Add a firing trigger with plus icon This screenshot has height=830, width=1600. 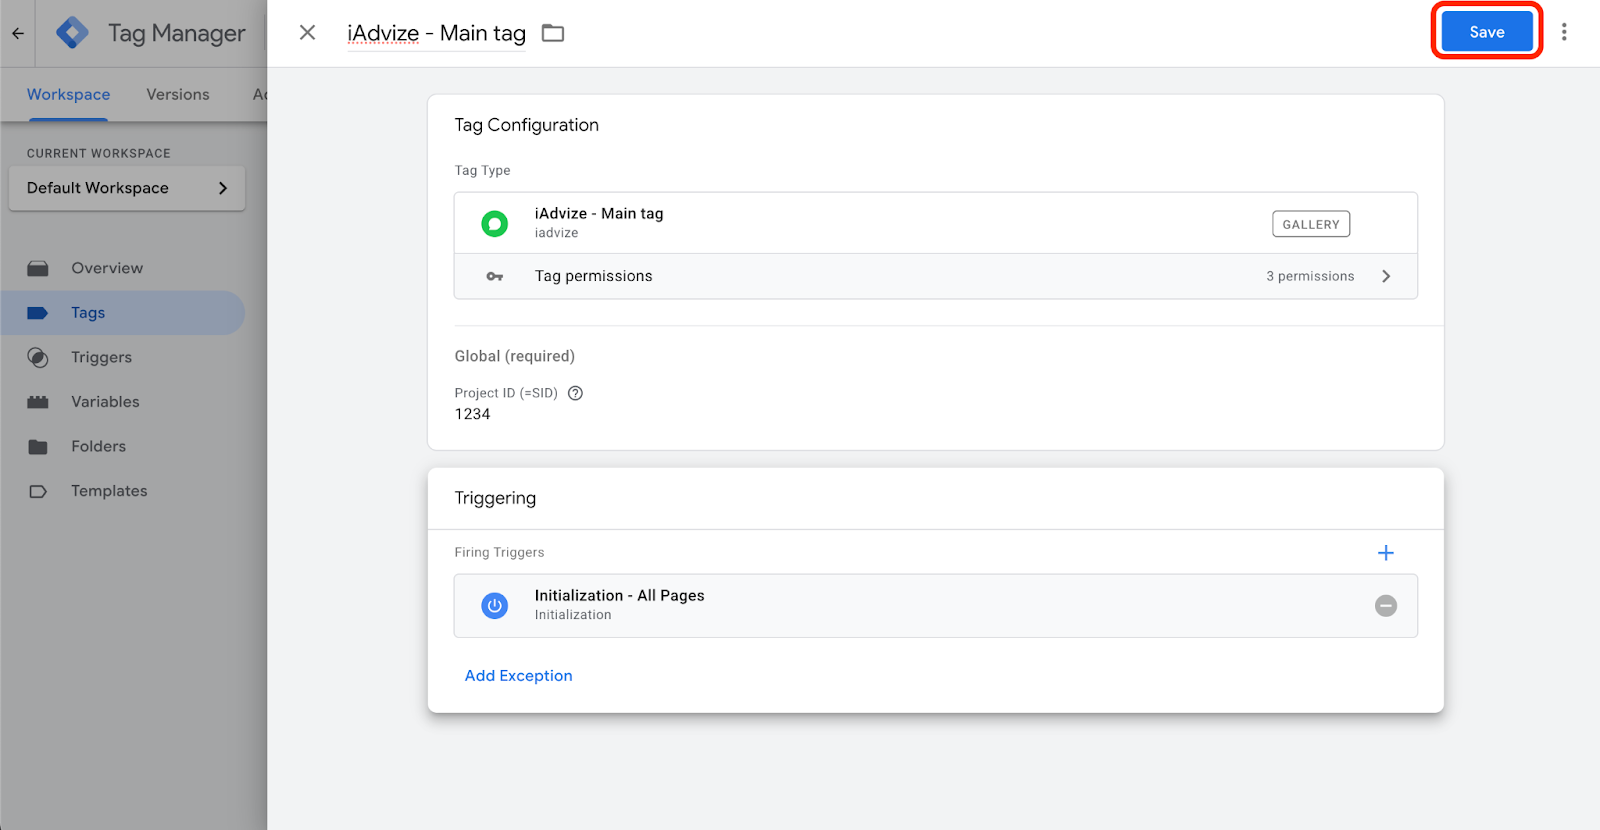(1385, 553)
